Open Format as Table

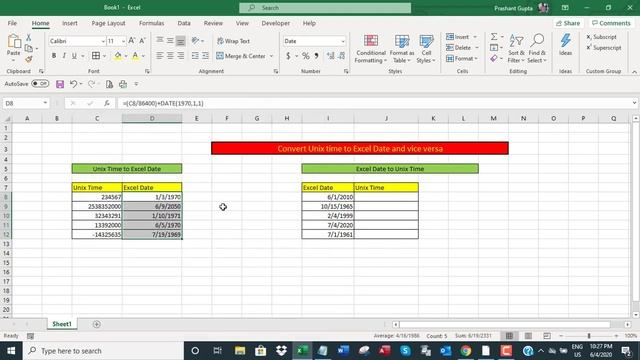(x=402, y=49)
